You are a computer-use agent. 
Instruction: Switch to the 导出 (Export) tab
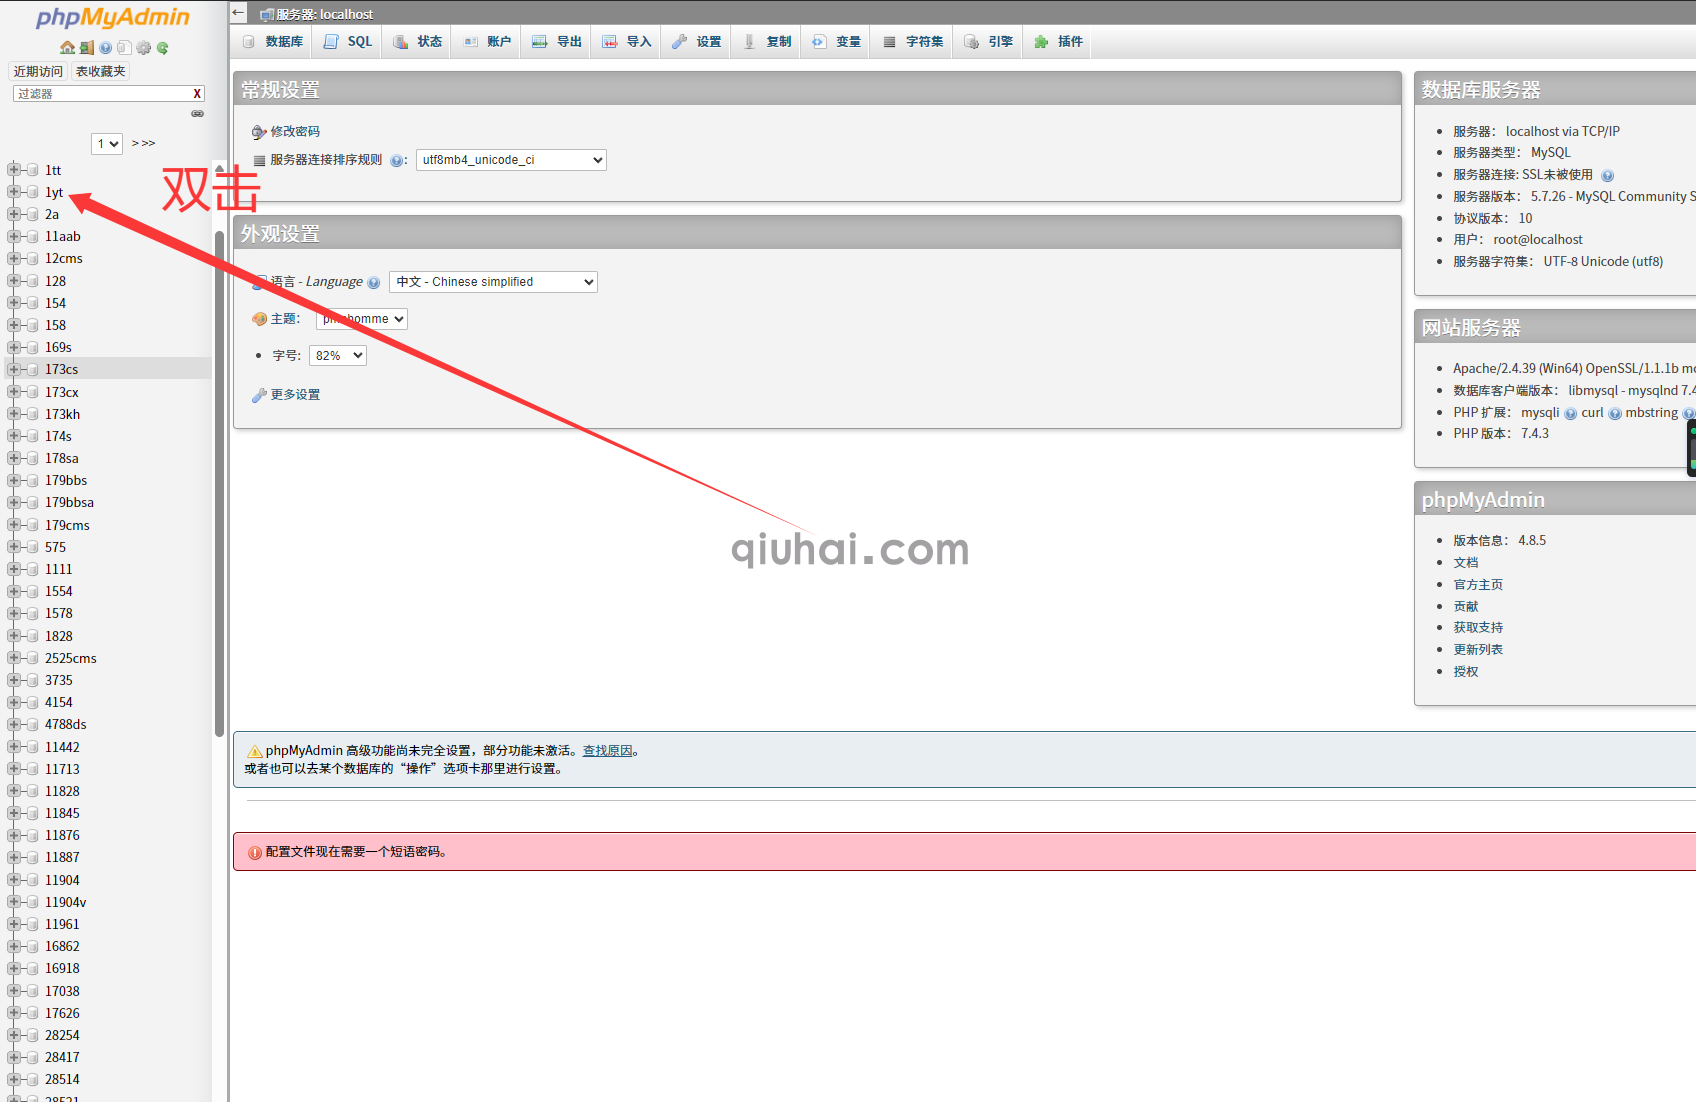(x=557, y=41)
